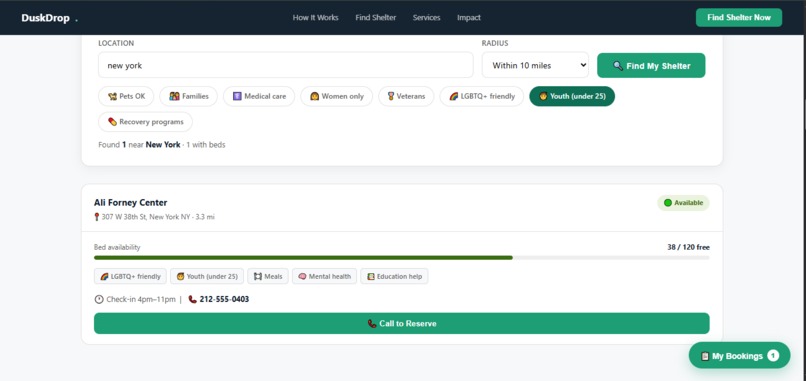Open the radius dropdown Within 10 miles
Image resolution: width=806 pixels, height=381 pixels.
click(535, 65)
